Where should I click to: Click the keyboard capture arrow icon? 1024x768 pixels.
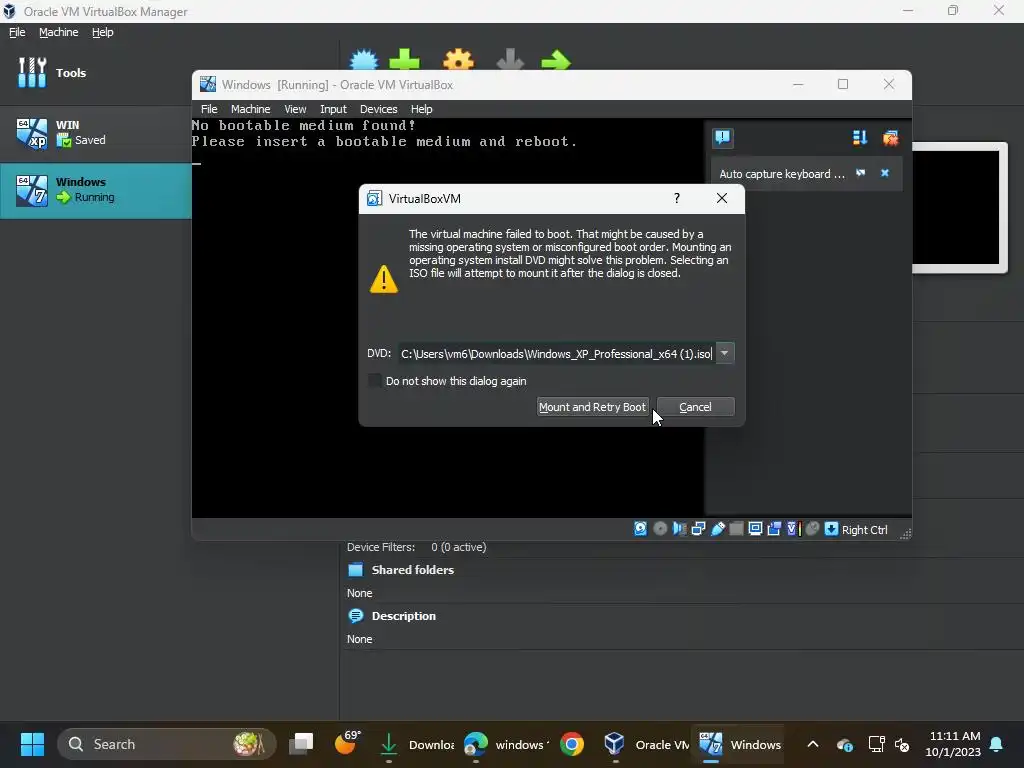831,529
